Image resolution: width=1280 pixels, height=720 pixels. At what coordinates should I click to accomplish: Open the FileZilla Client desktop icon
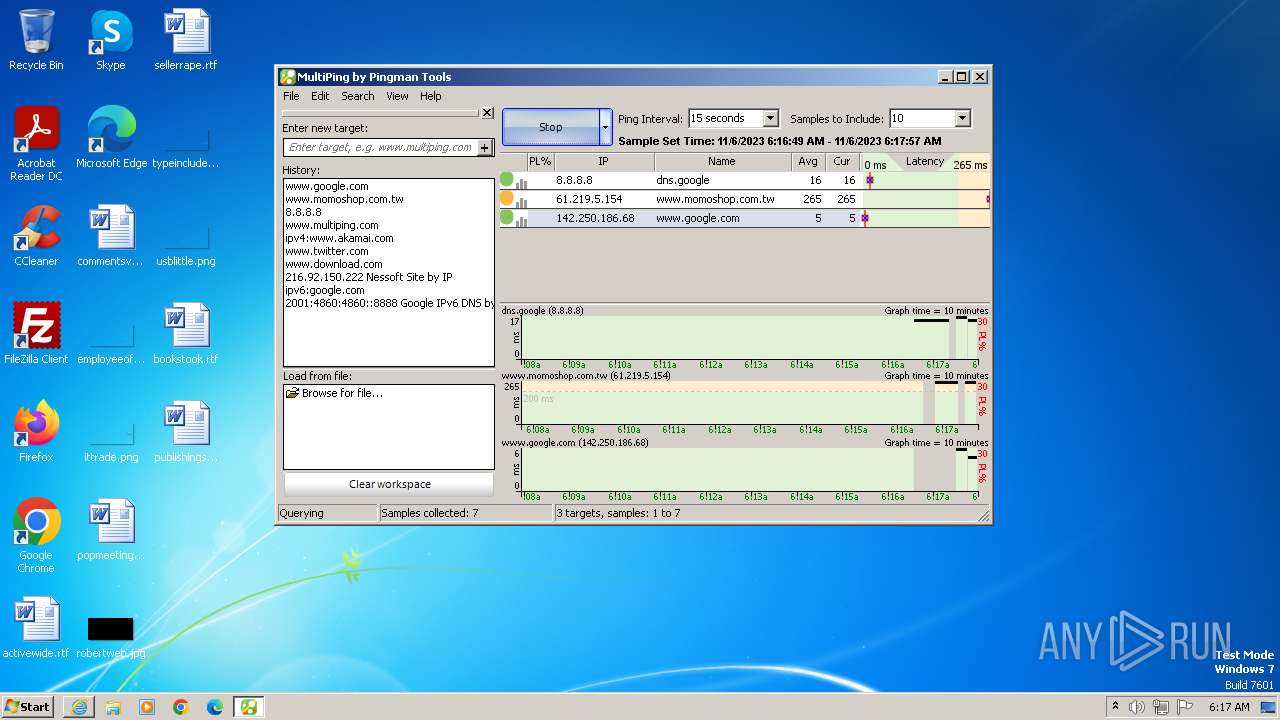click(36, 334)
